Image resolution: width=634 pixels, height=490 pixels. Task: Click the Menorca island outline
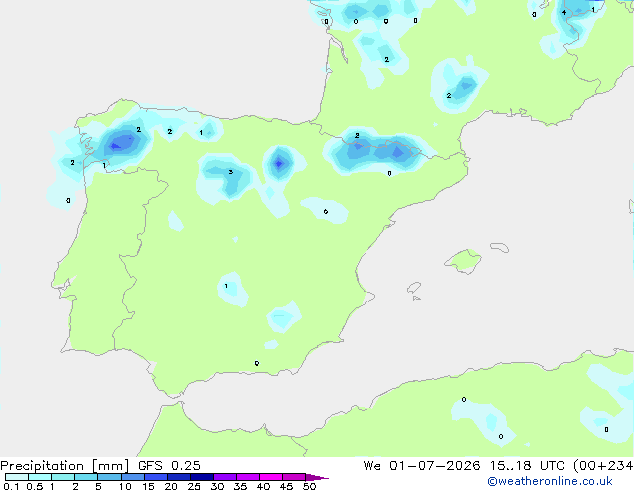pos(499,247)
